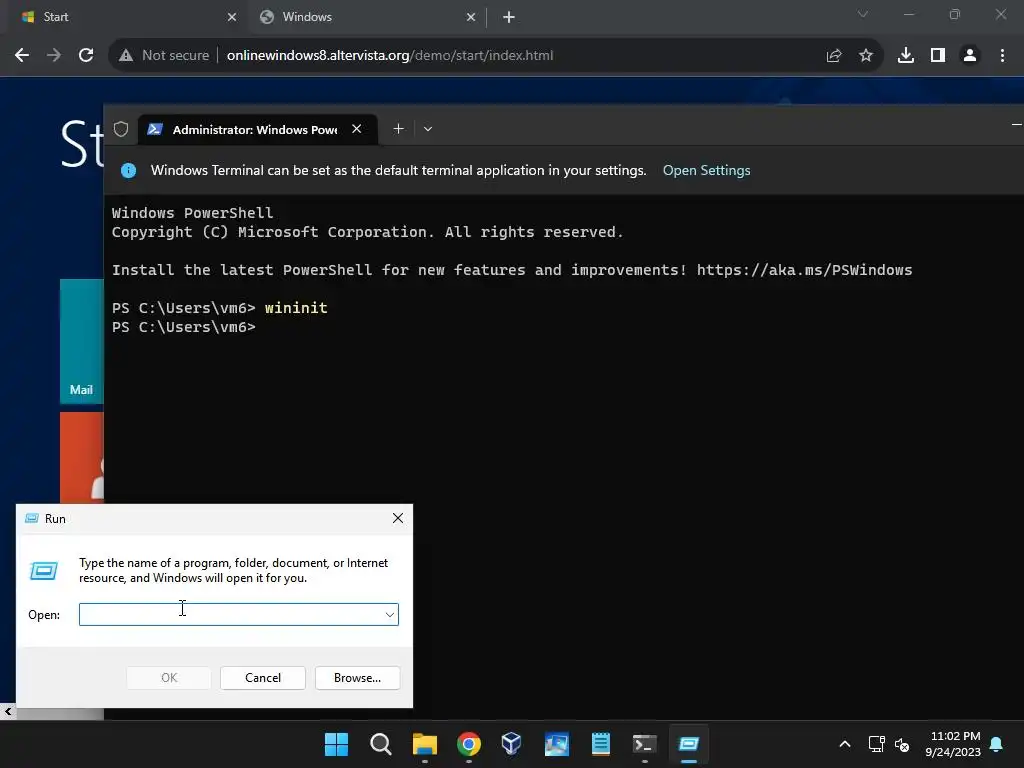
Task: Click the Chrome forward arrow
Action: [54, 56]
